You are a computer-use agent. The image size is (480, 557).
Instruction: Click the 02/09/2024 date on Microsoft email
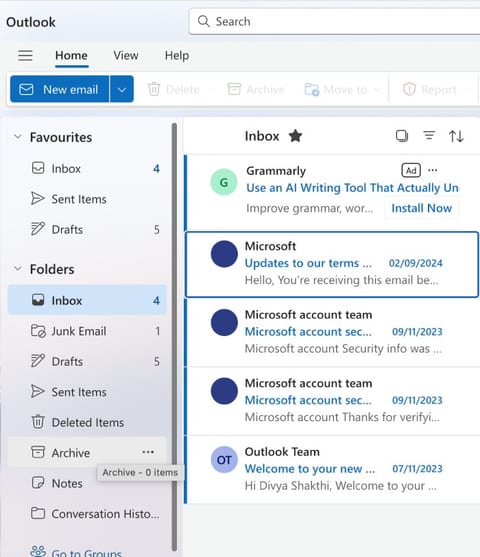tap(415, 263)
